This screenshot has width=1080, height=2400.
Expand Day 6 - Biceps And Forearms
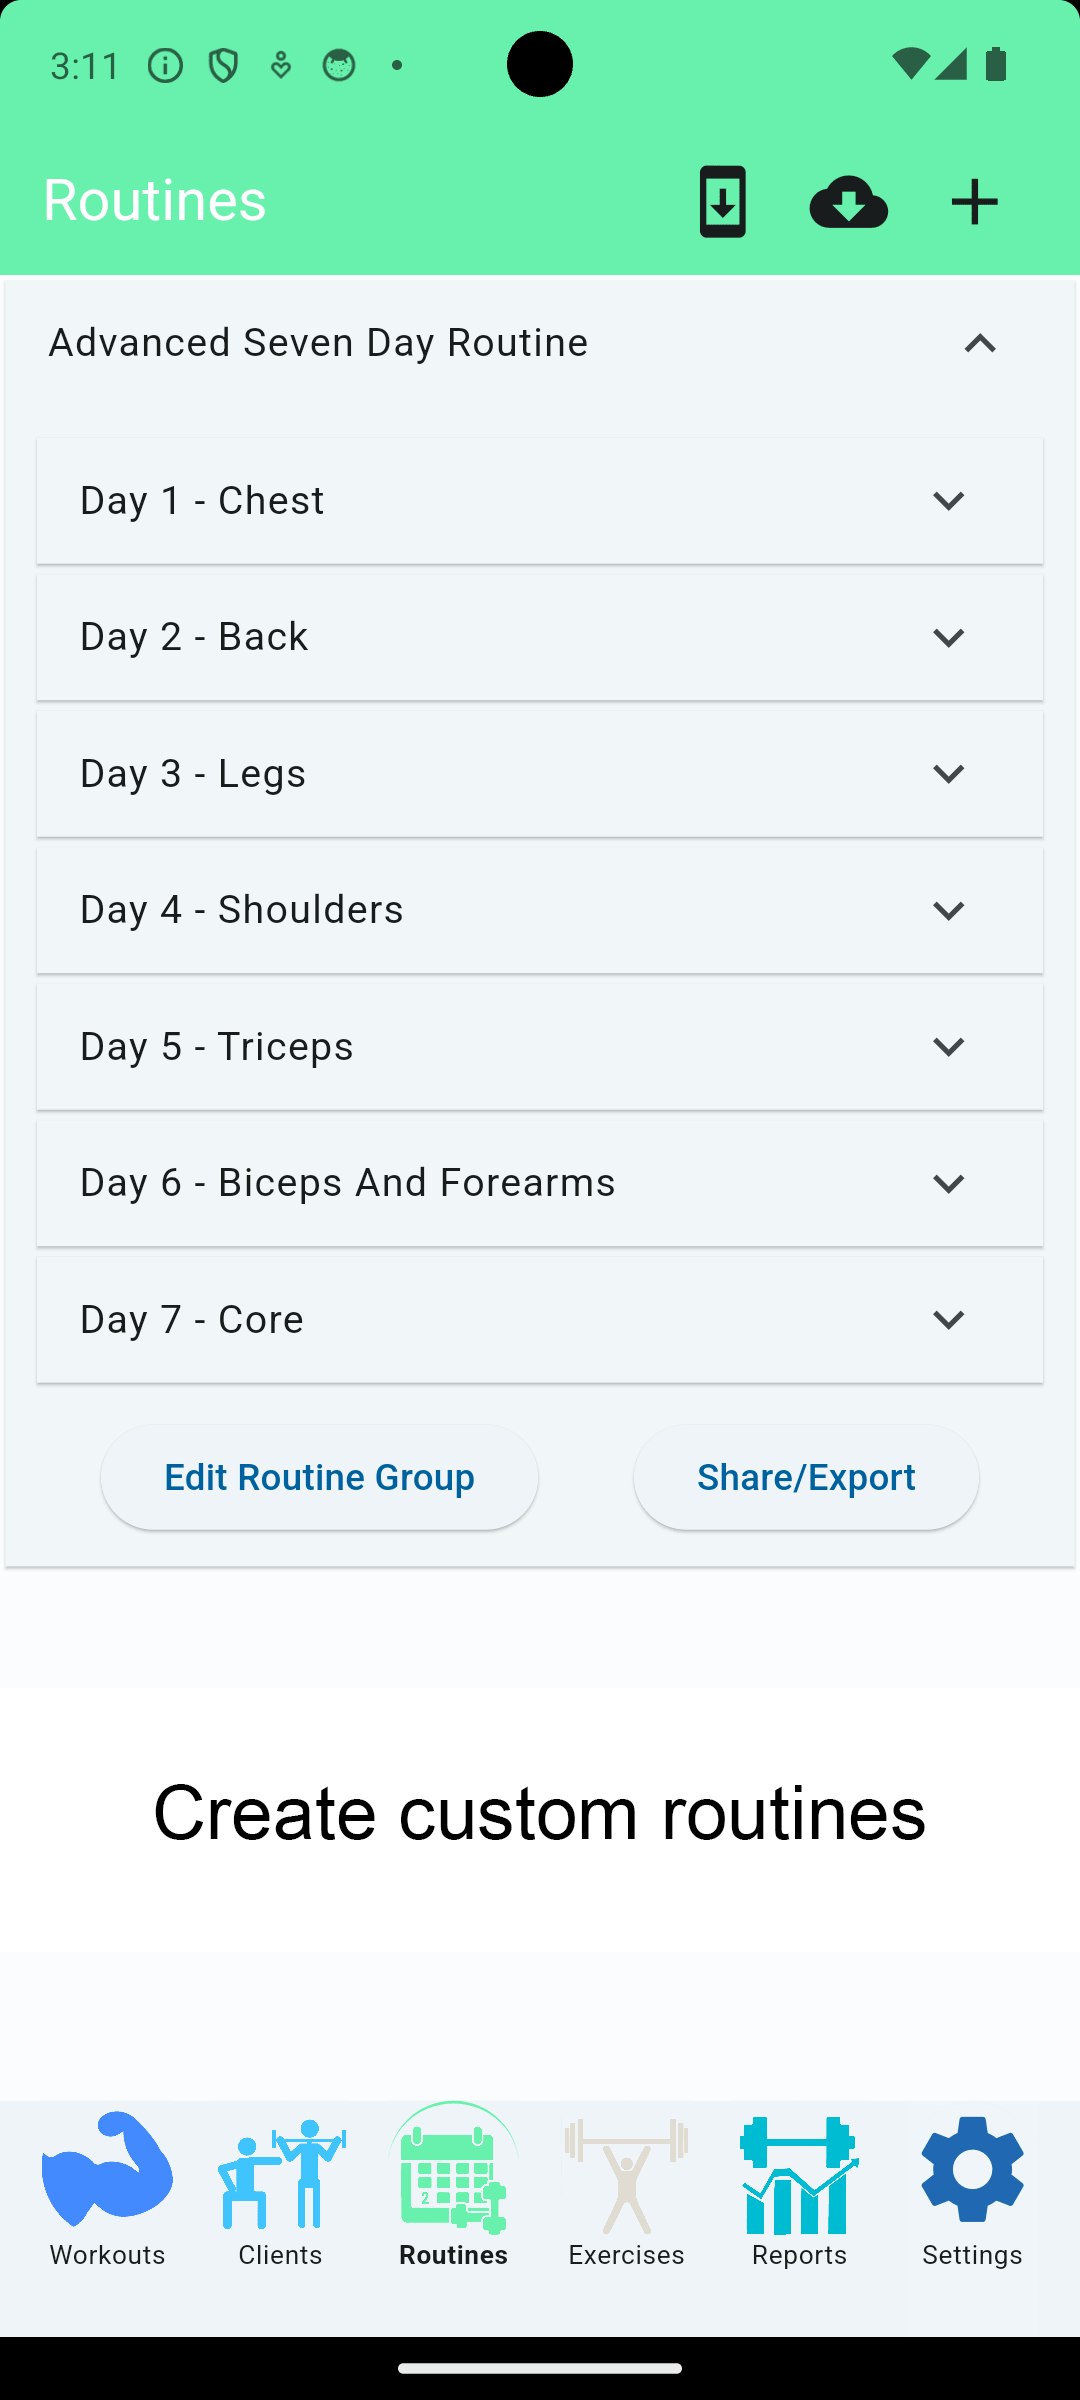click(540, 1183)
